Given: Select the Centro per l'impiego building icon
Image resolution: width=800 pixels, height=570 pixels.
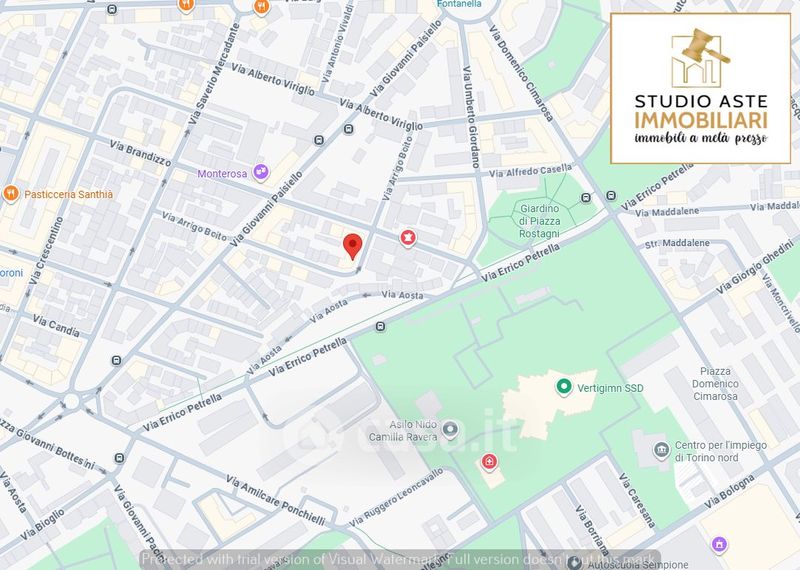Looking at the screenshot, I should point(661,452).
